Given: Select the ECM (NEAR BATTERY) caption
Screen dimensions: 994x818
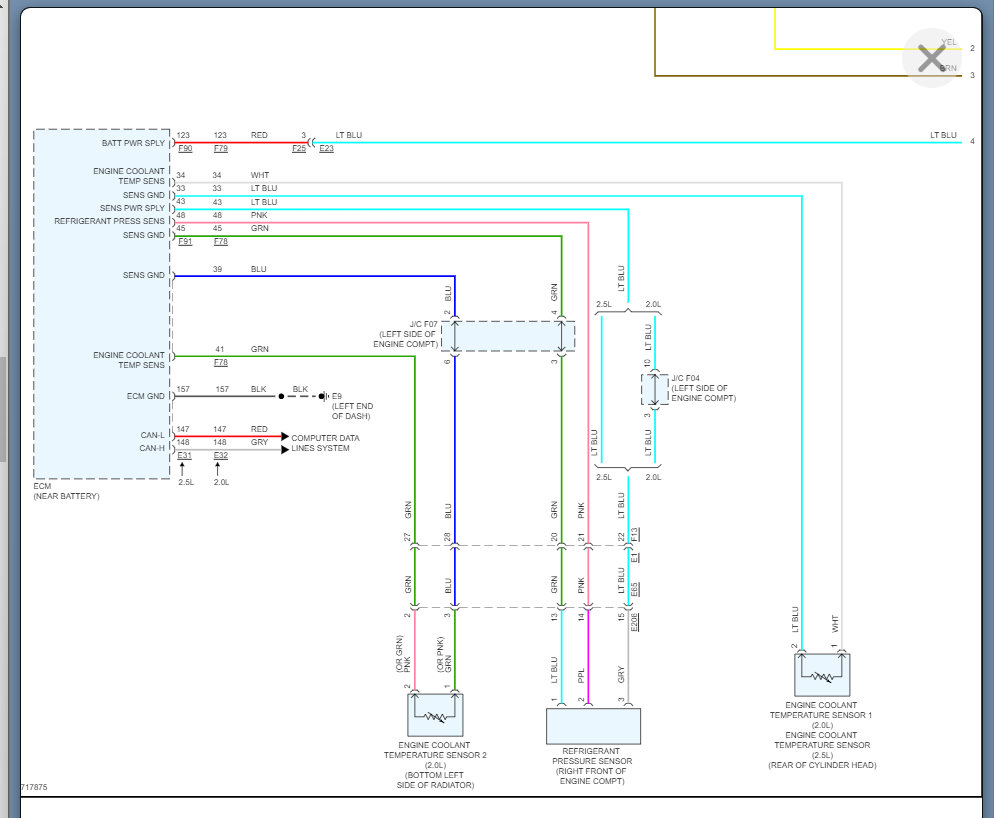Looking at the screenshot, I should [67, 491].
